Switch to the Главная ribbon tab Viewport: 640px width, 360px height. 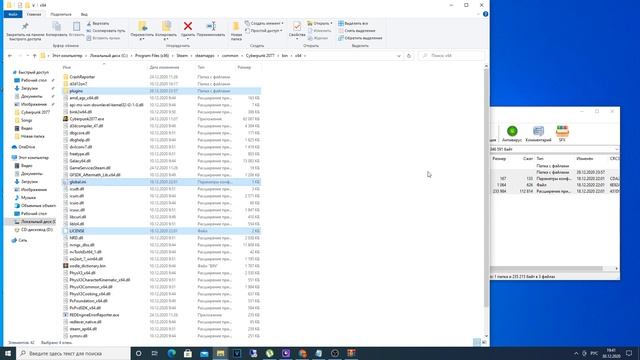34,14
